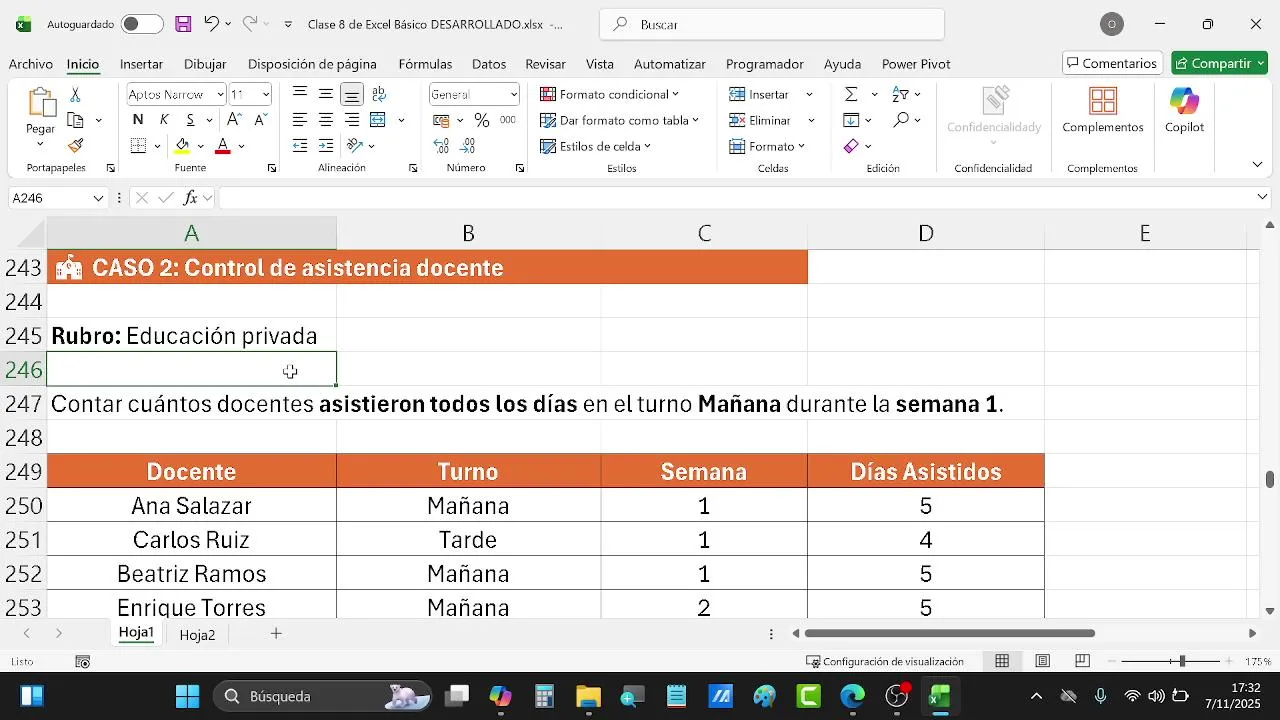Open the font name dropdown Aptos Narrow
This screenshot has height=720, width=1280.
pos(220,94)
